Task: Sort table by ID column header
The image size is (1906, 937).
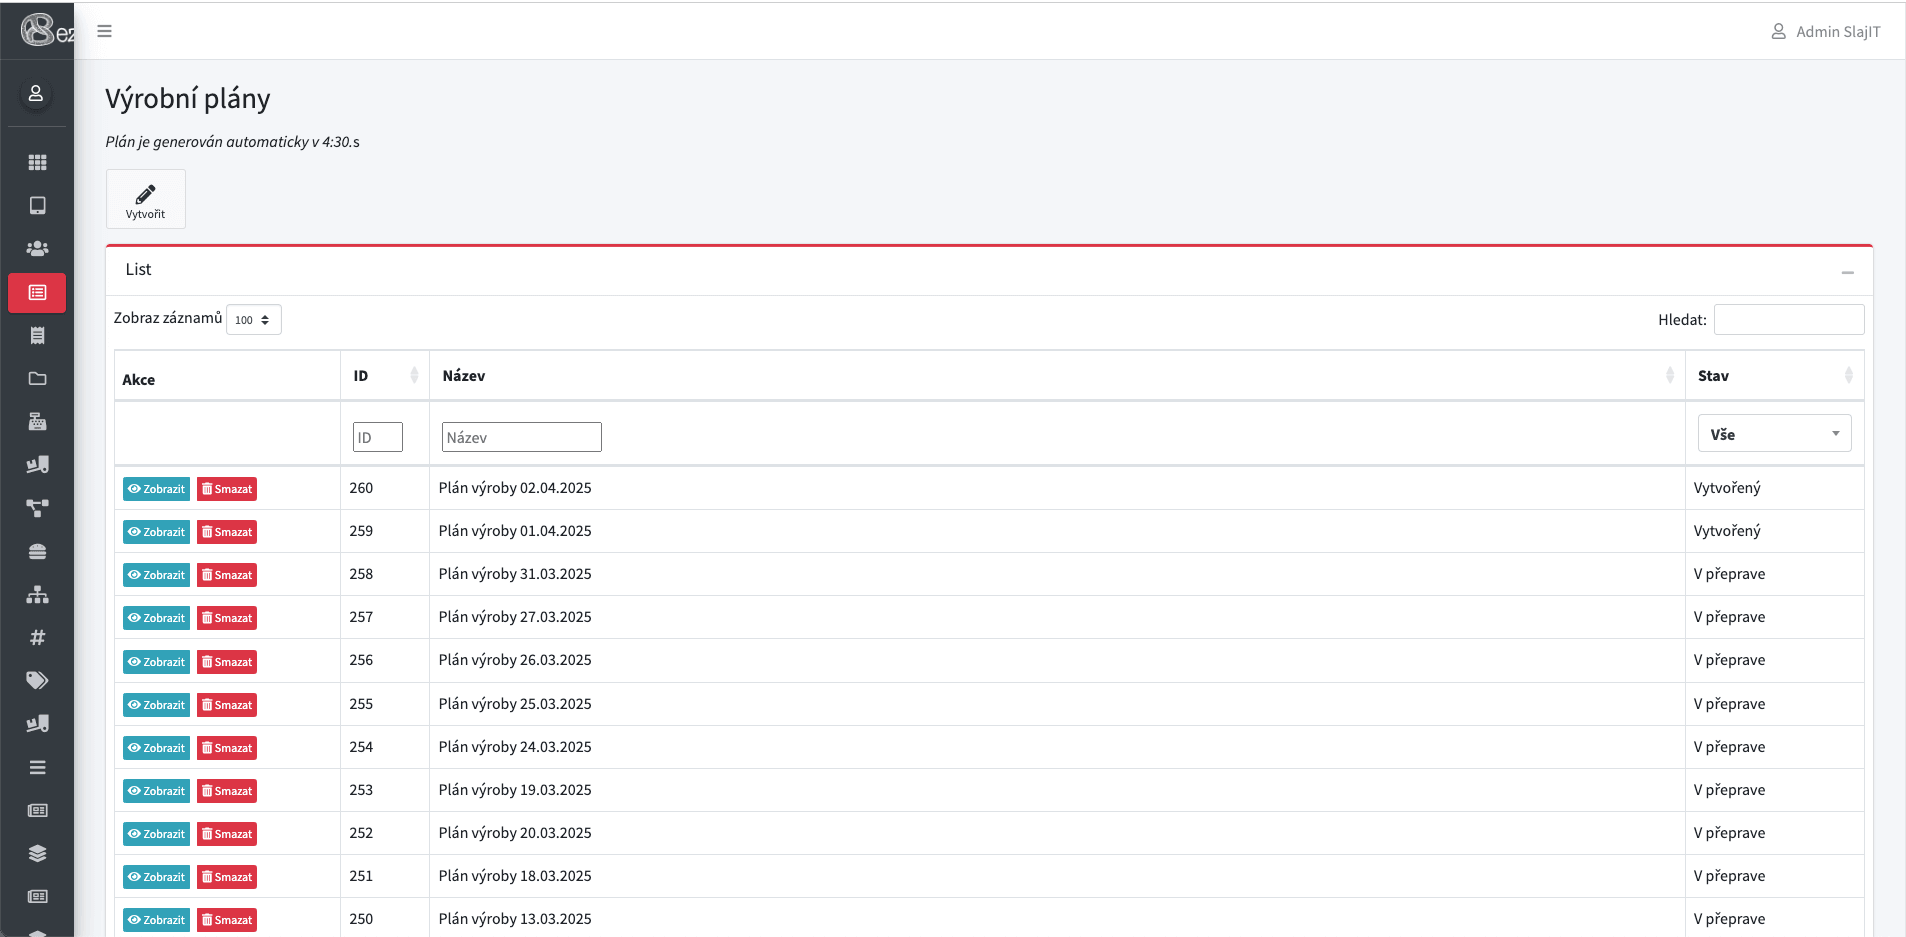Action: click(384, 376)
